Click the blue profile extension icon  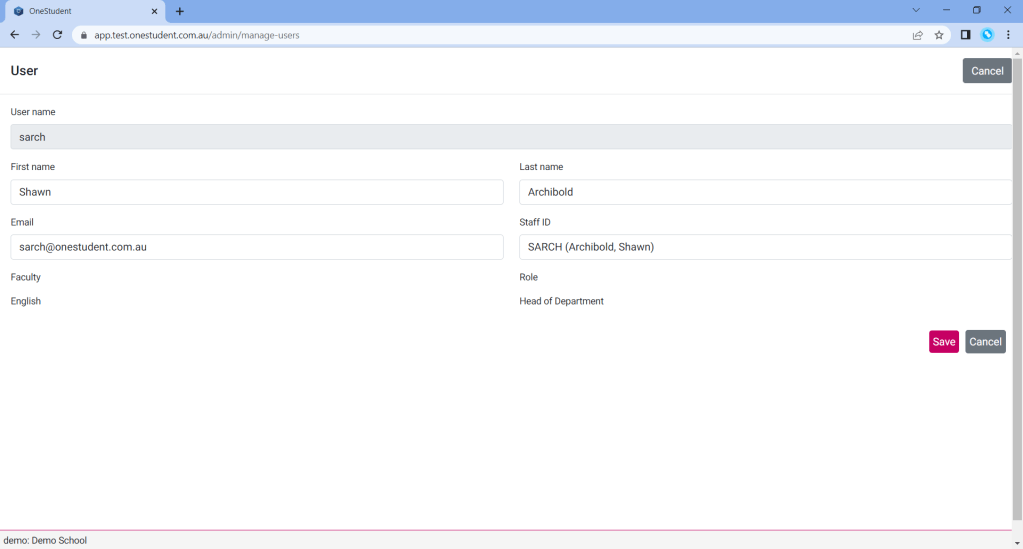(987, 35)
